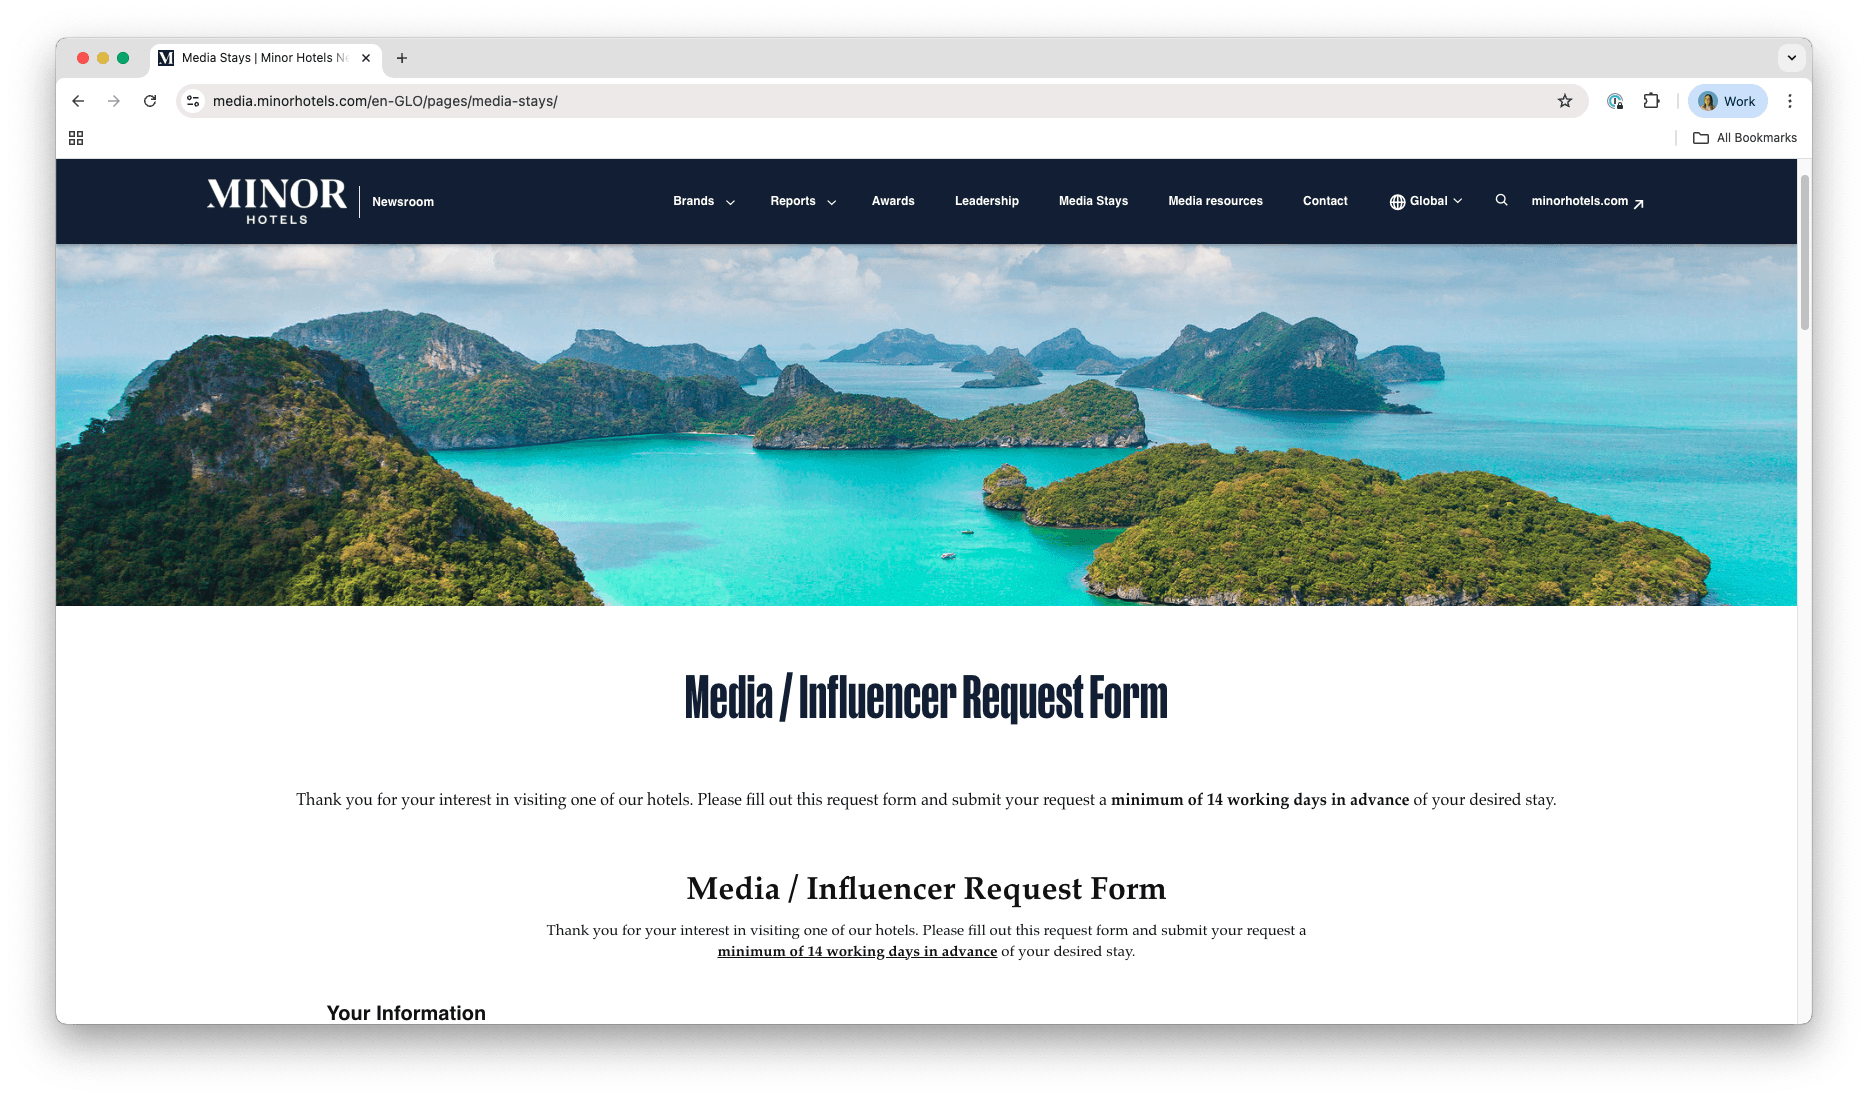The height and width of the screenshot is (1098, 1868).
Task: Open search in the newsroom navigation bar
Action: (x=1501, y=201)
